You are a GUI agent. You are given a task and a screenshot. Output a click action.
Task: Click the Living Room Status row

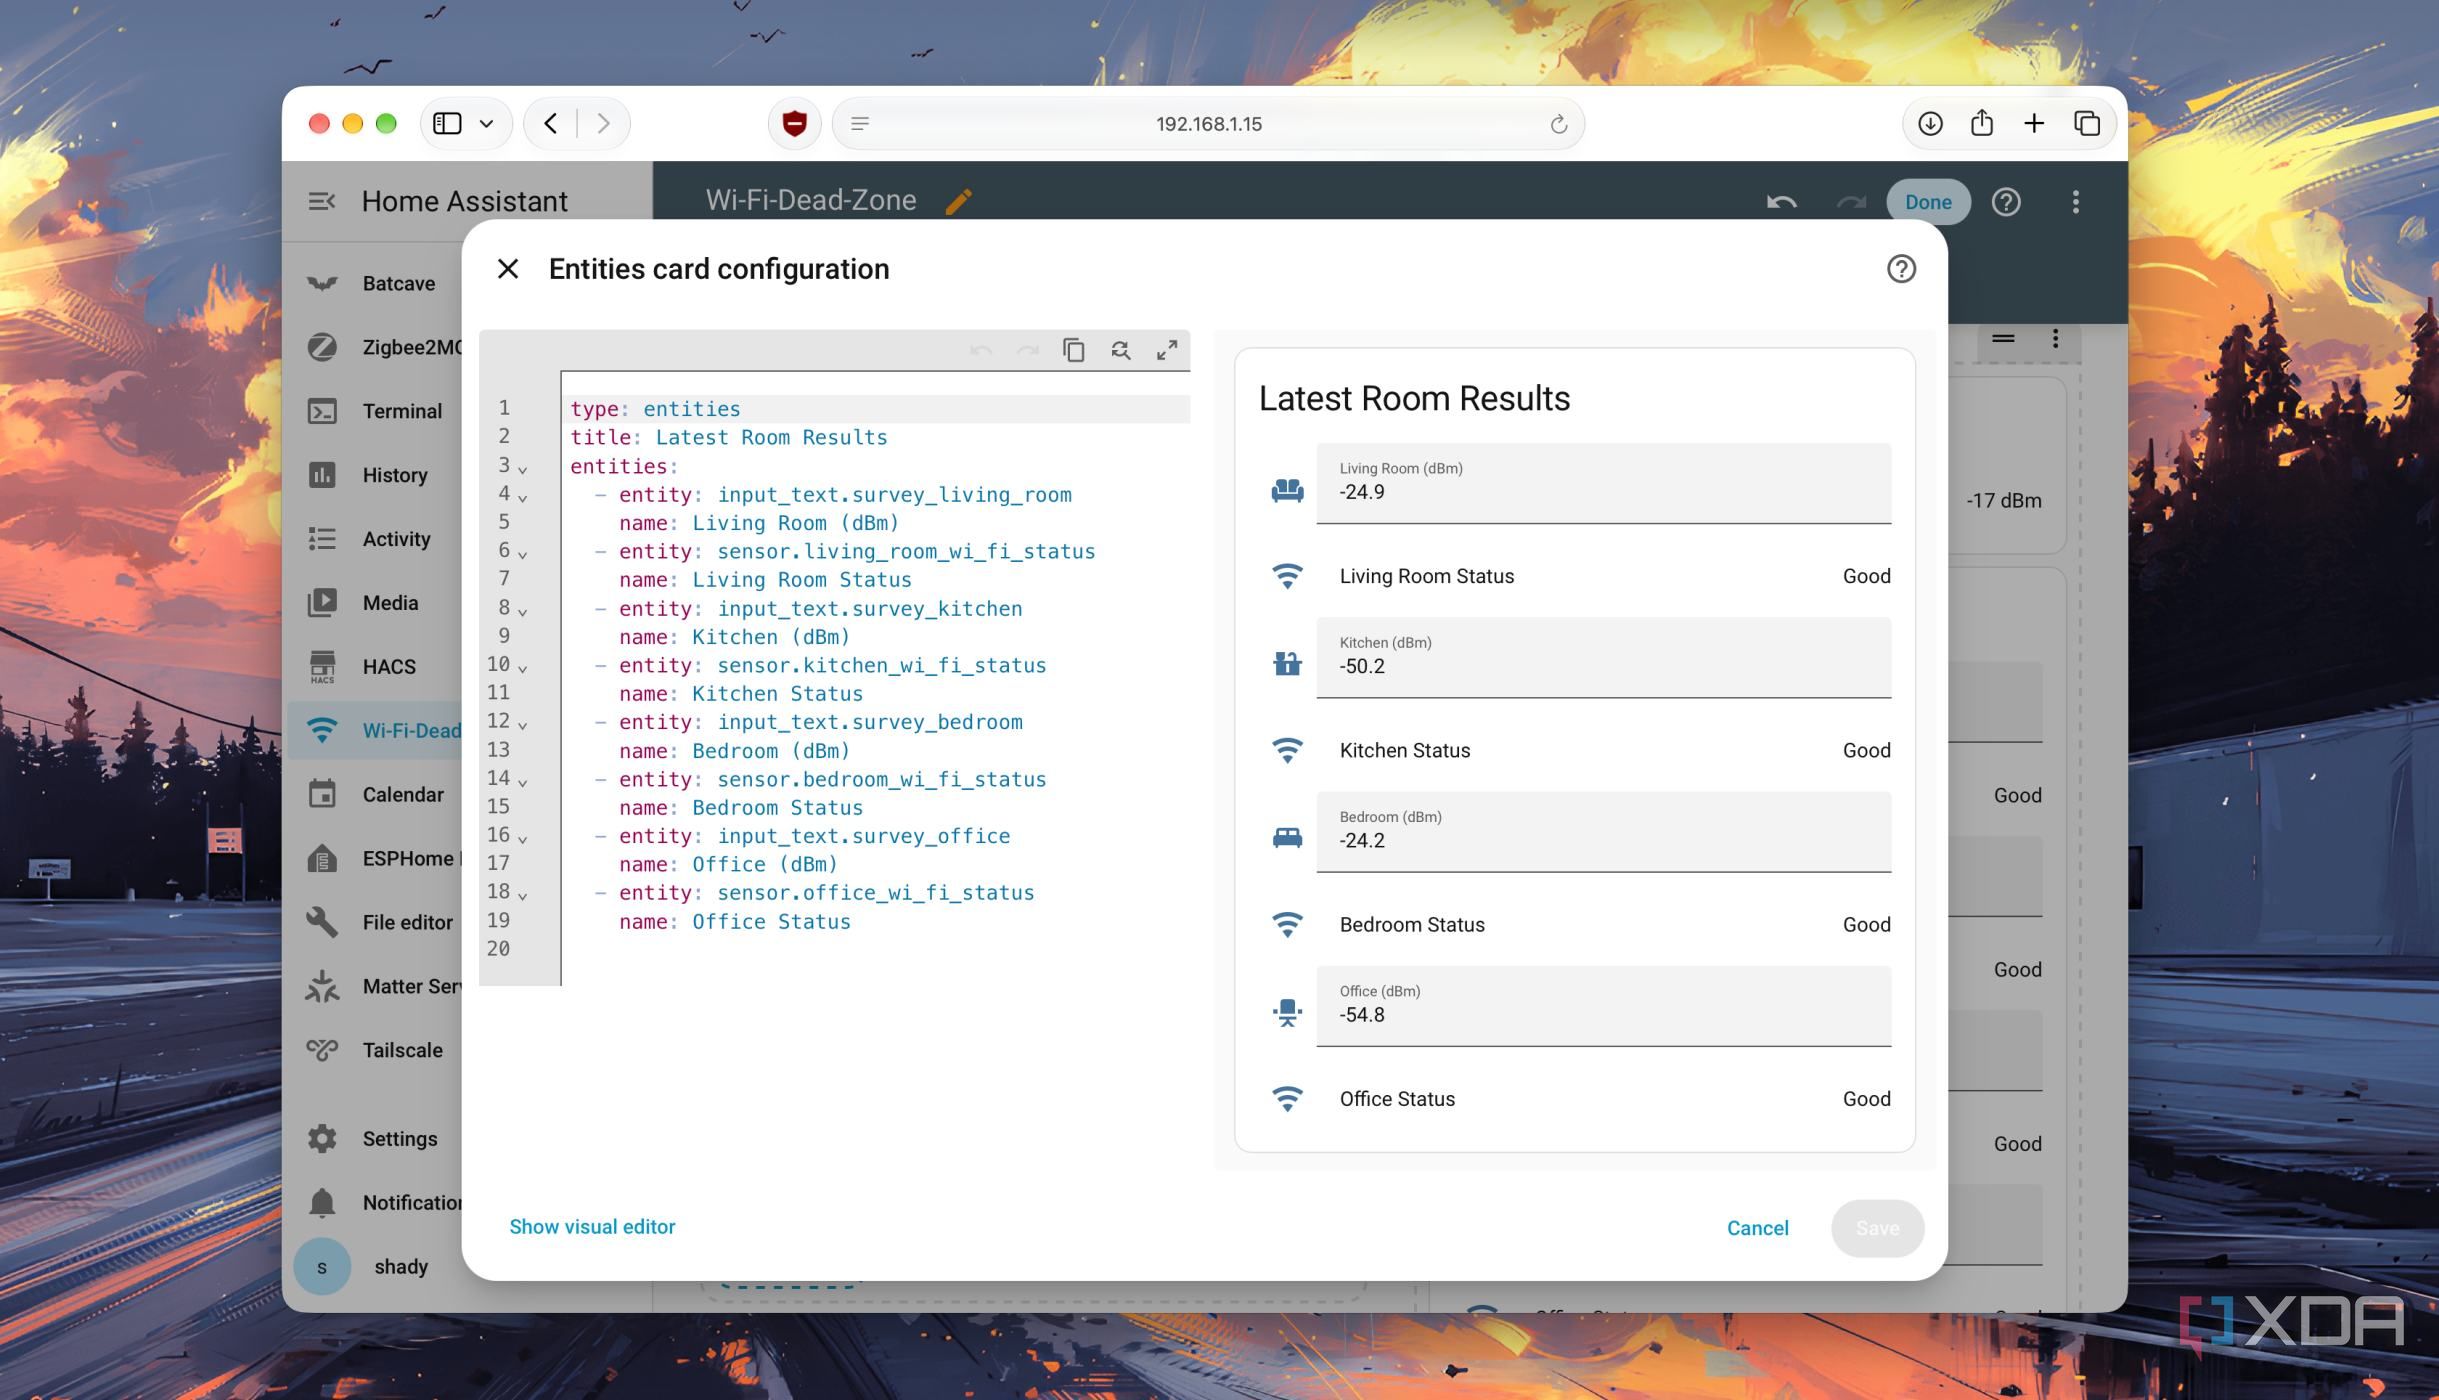pyautogui.click(x=1579, y=576)
